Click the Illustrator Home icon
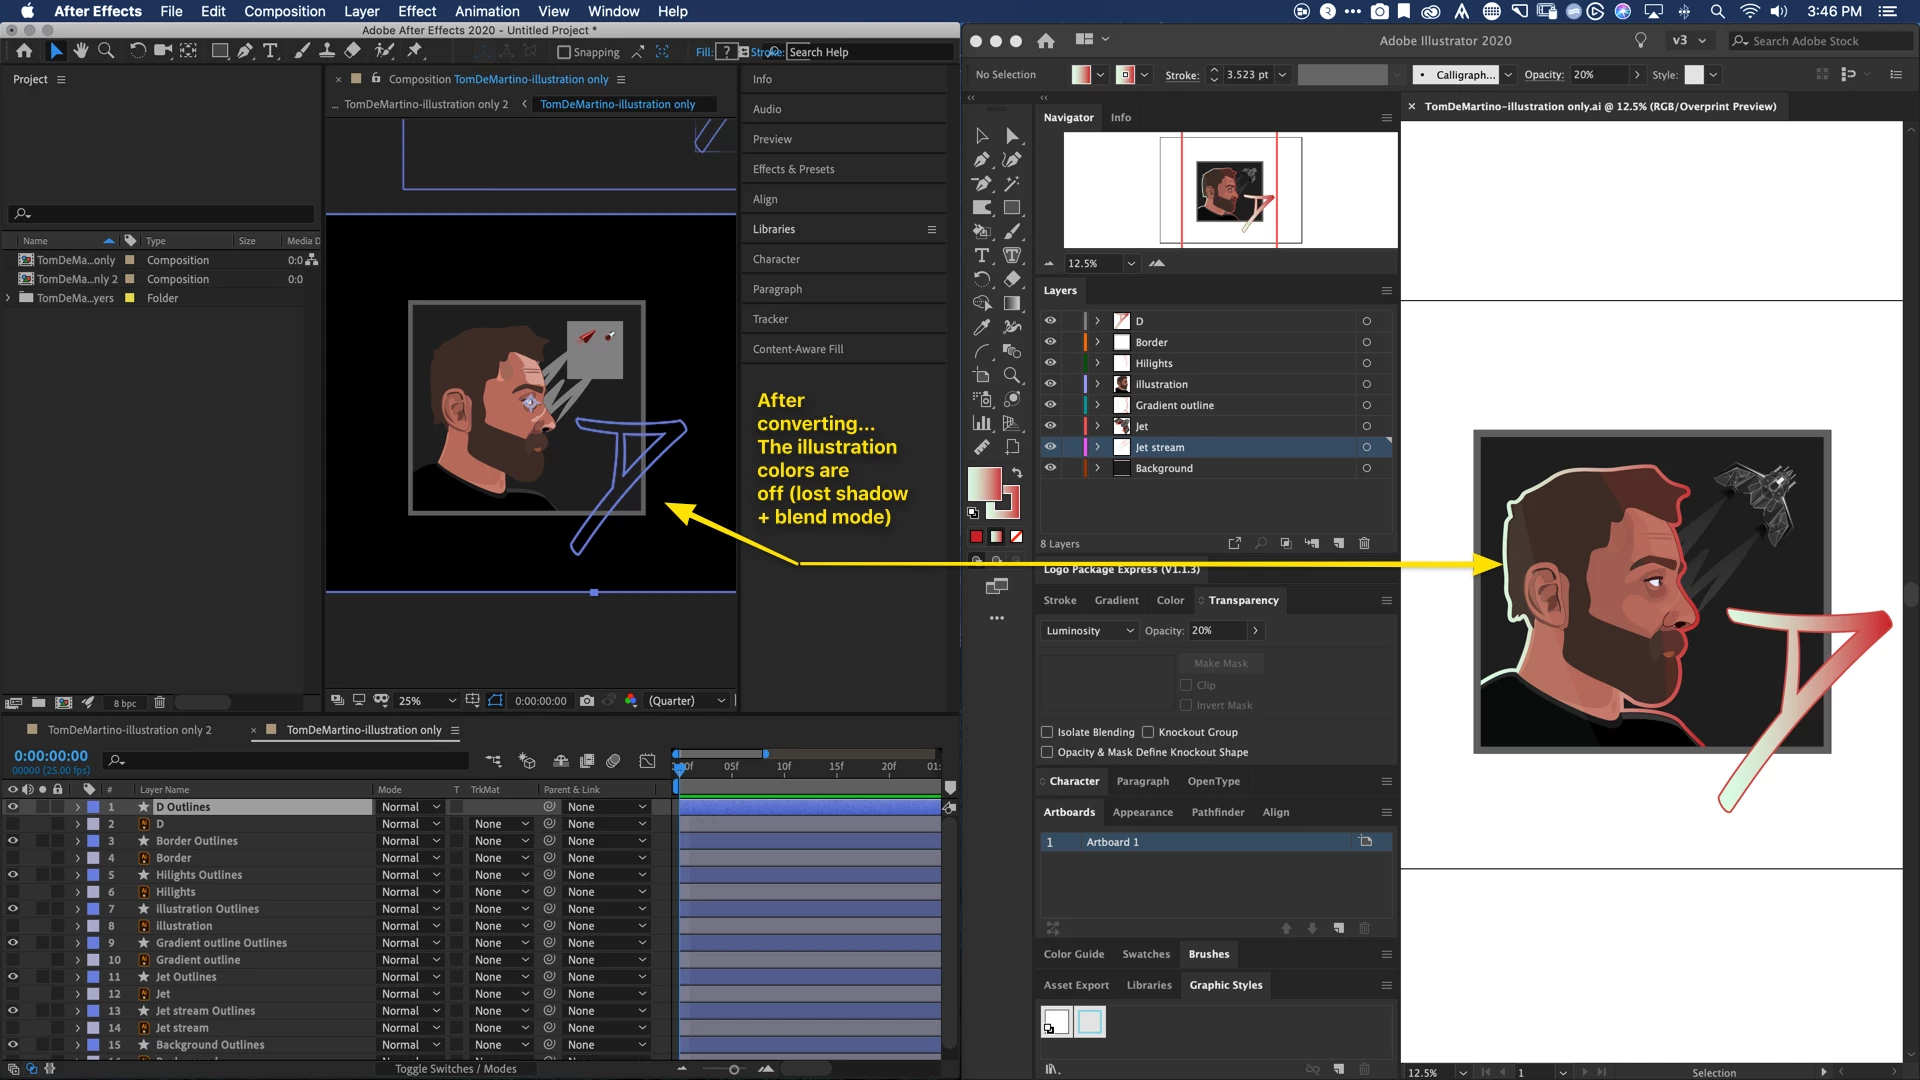The image size is (1920, 1080). tap(1046, 41)
